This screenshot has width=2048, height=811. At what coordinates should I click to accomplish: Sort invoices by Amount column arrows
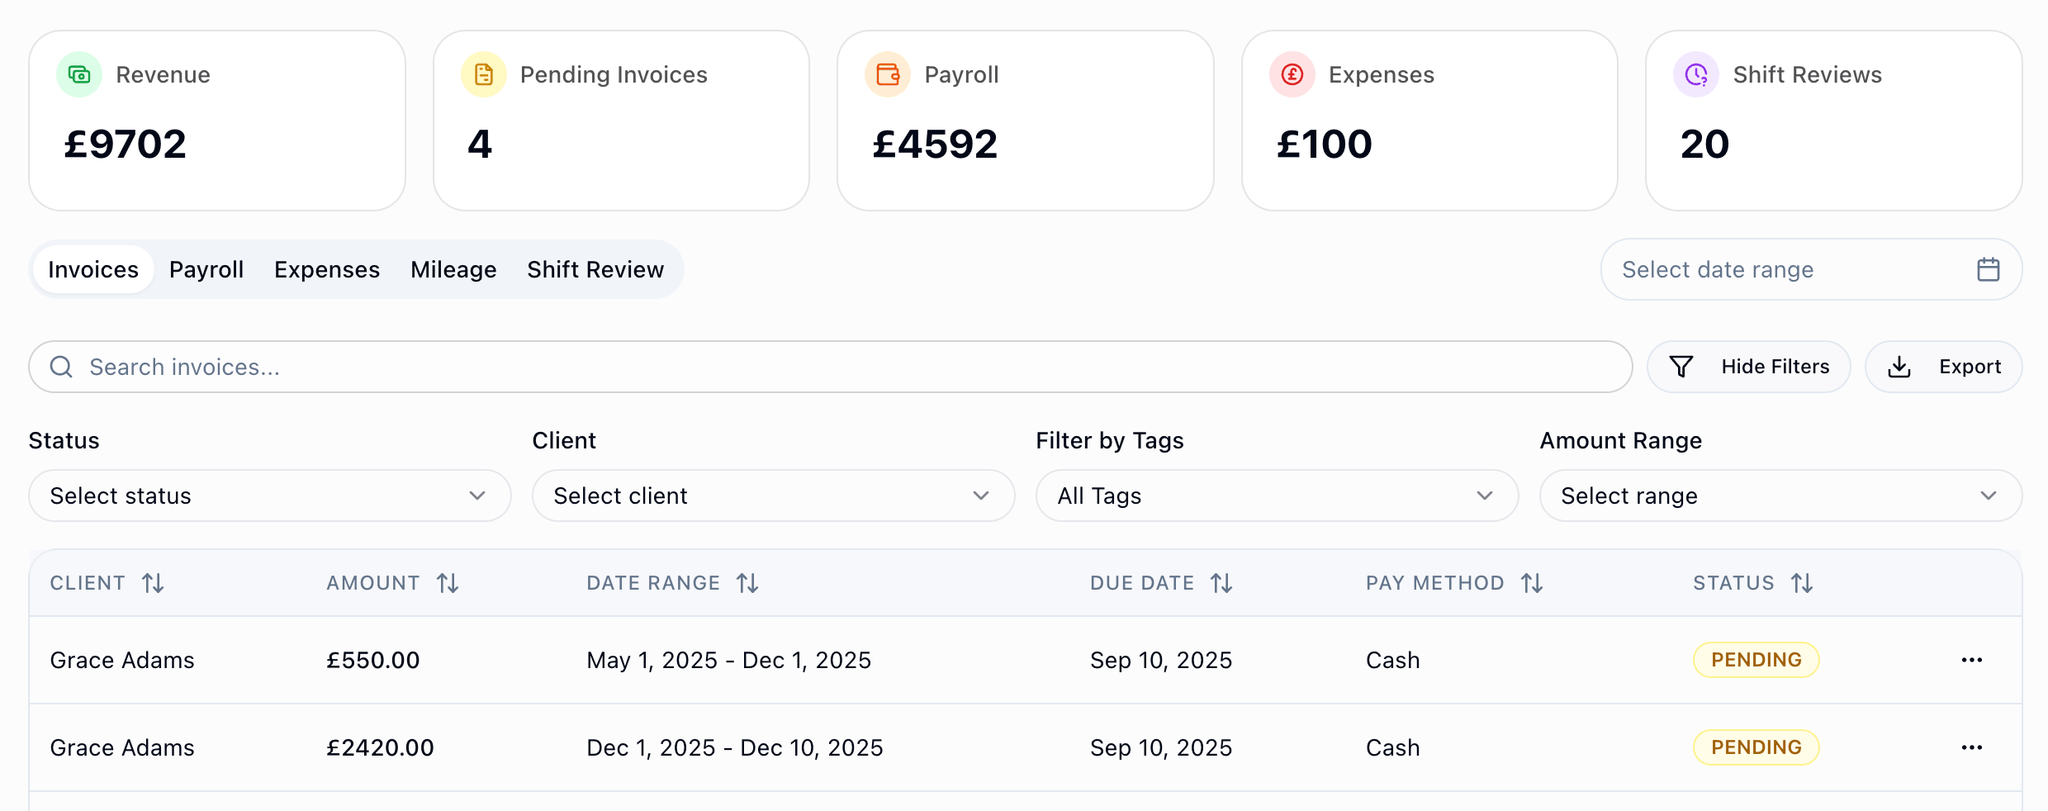pyautogui.click(x=448, y=583)
